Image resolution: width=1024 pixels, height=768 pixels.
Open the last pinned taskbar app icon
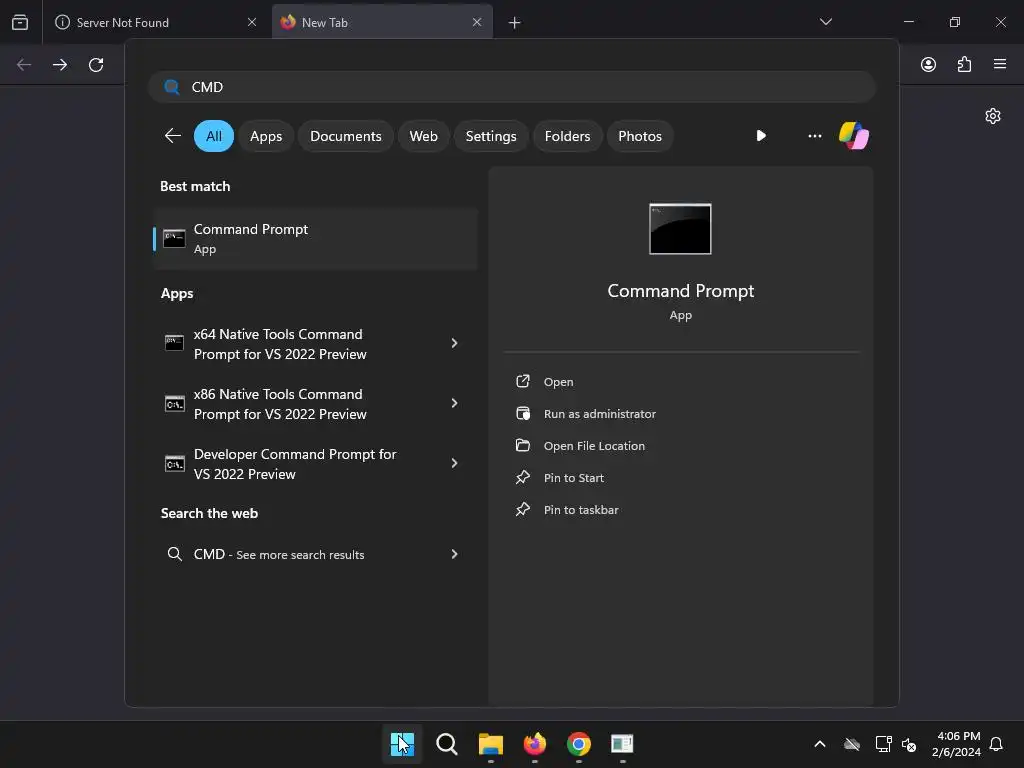point(622,744)
